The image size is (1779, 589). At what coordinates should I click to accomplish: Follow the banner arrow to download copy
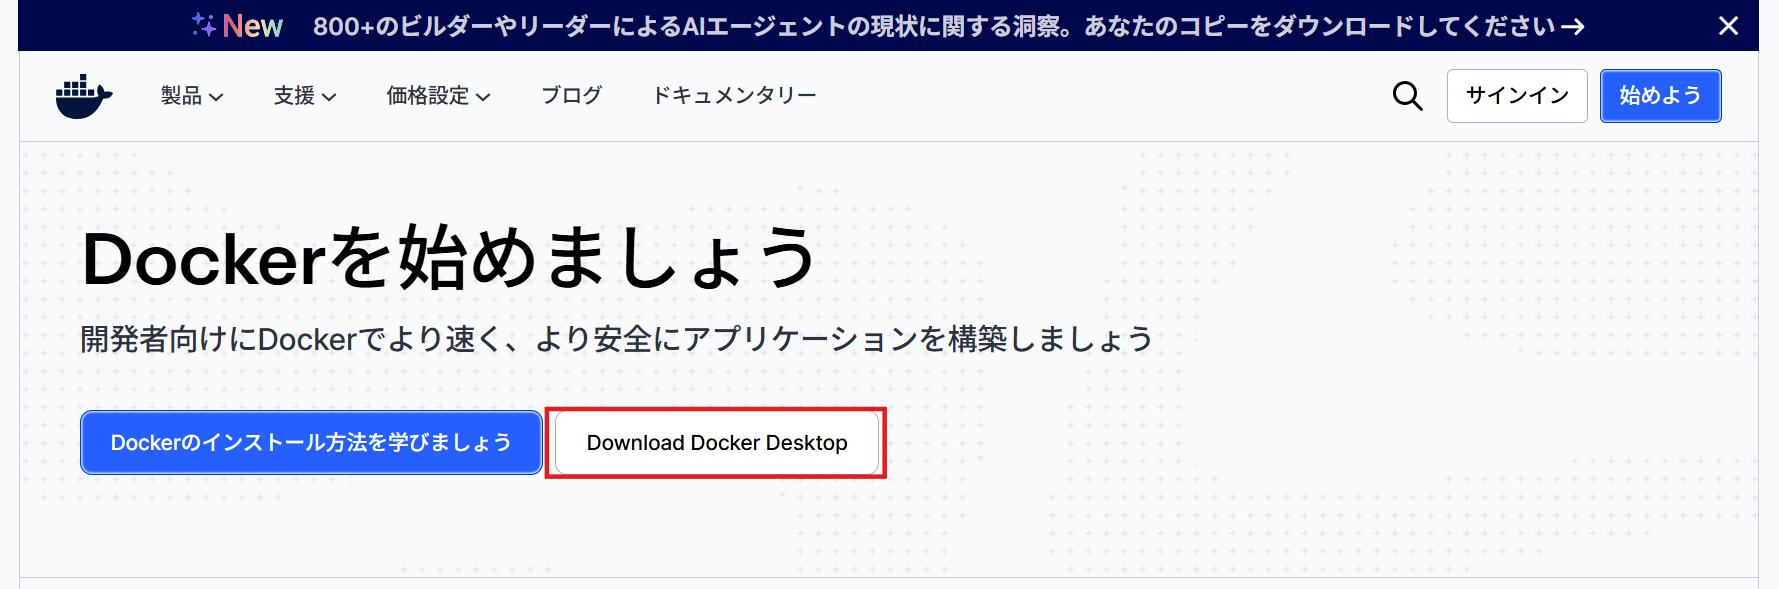tap(1573, 27)
